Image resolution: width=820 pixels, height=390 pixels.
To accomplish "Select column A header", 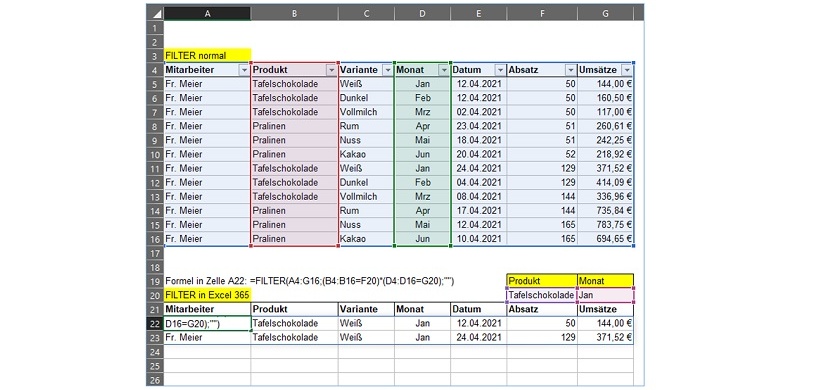I will pos(208,14).
